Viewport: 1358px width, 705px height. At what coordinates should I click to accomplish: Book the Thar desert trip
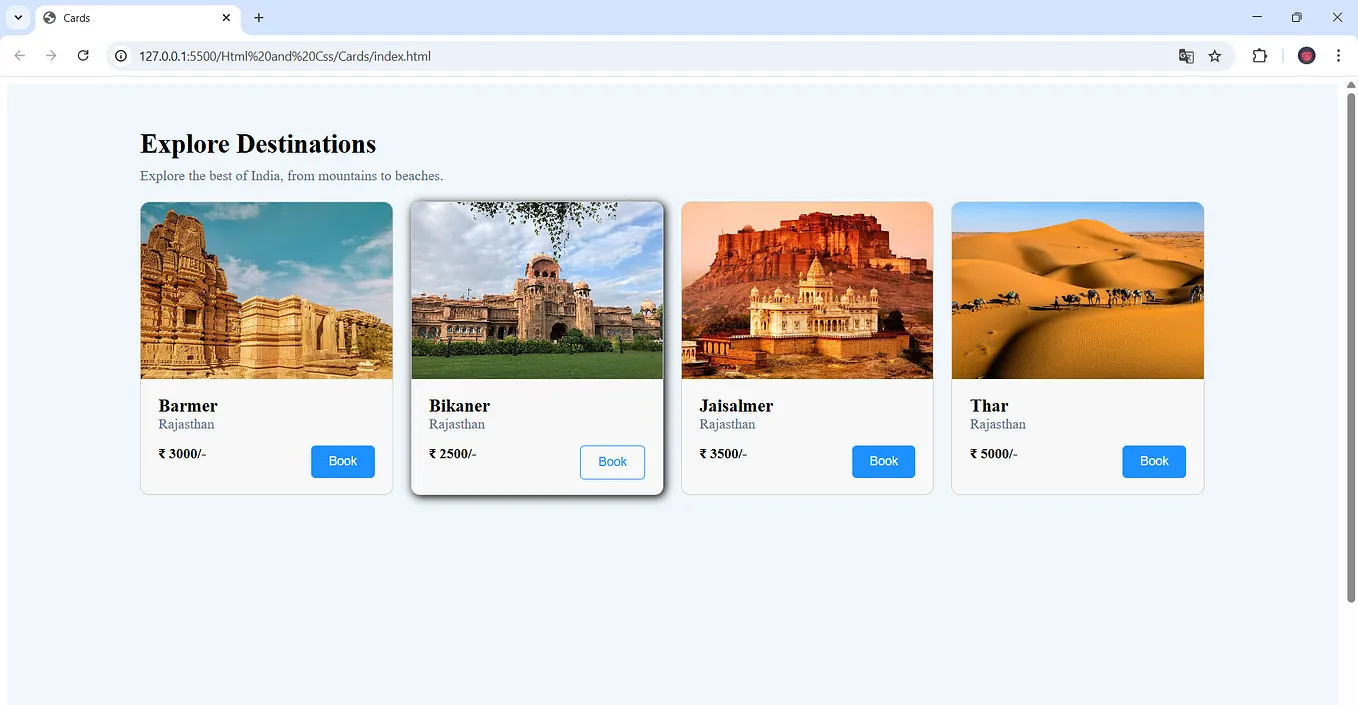1154,461
